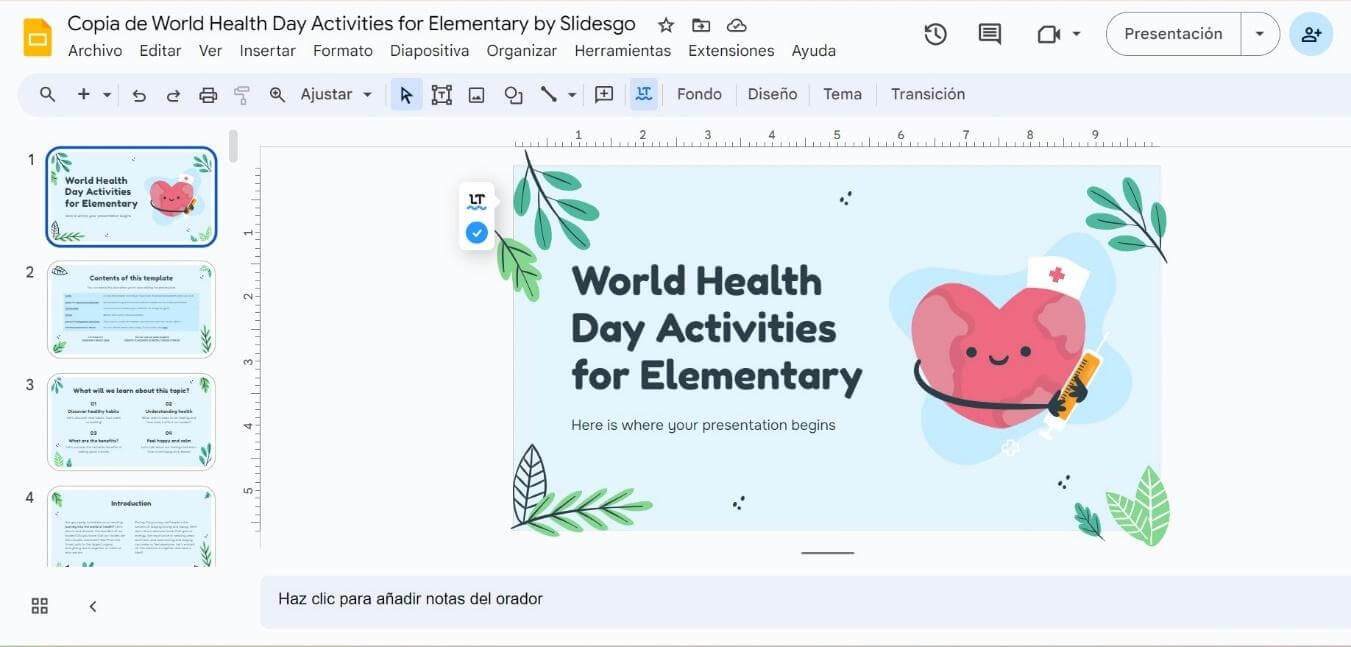
Task: Open the Insertar menu
Action: click(x=268, y=50)
